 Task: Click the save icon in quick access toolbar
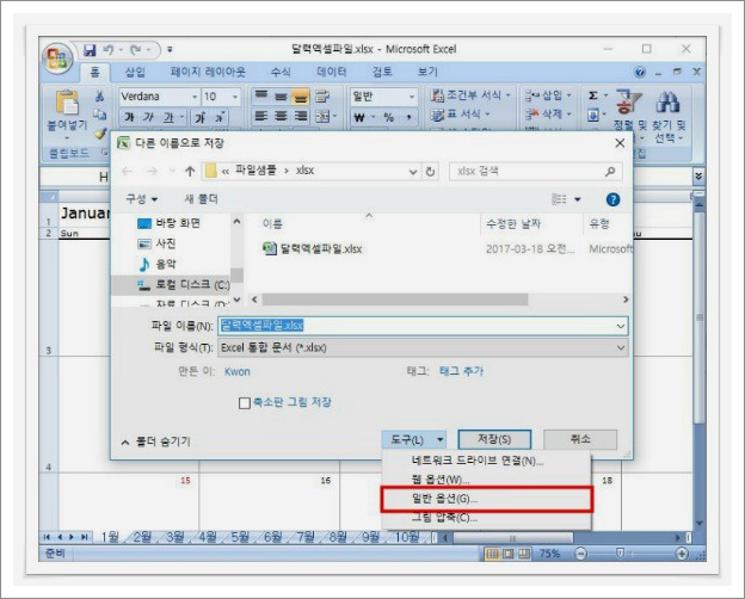(89, 49)
